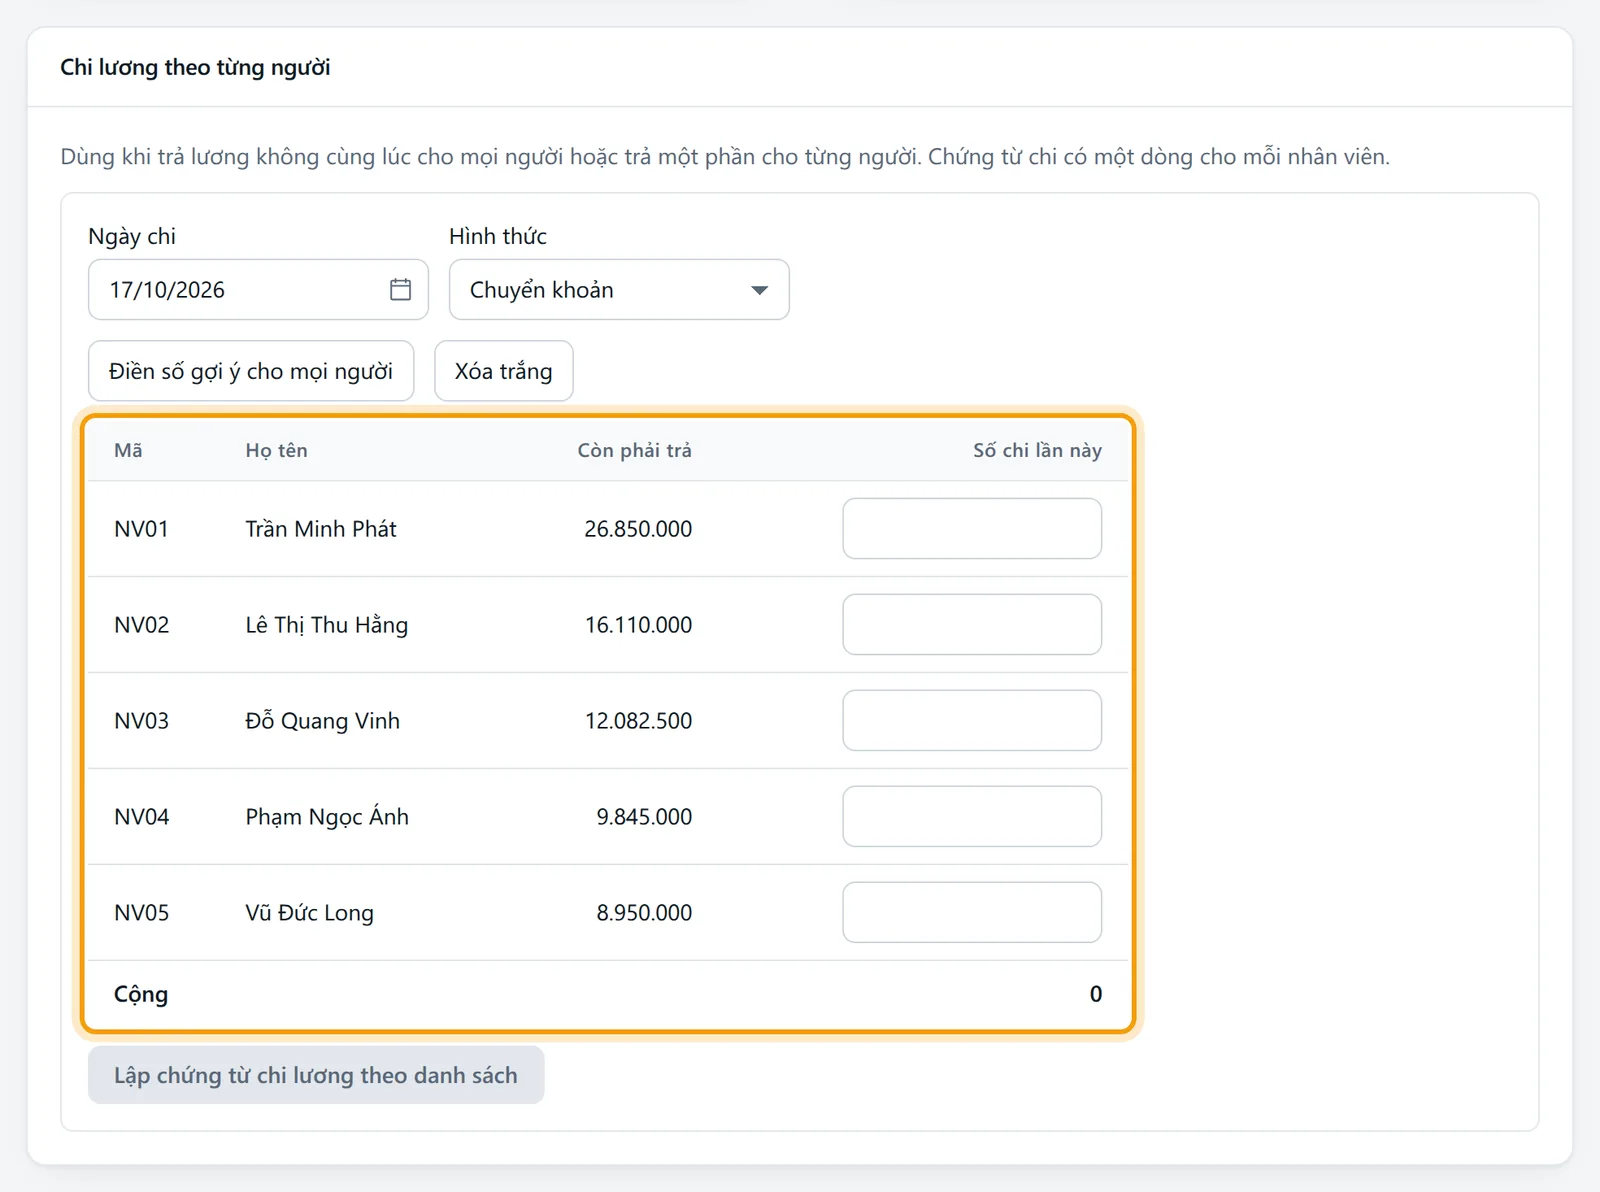Image resolution: width=1600 pixels, height=1192 pixels.
Task: Select employee code NV01
Action: tap(141, 529)
